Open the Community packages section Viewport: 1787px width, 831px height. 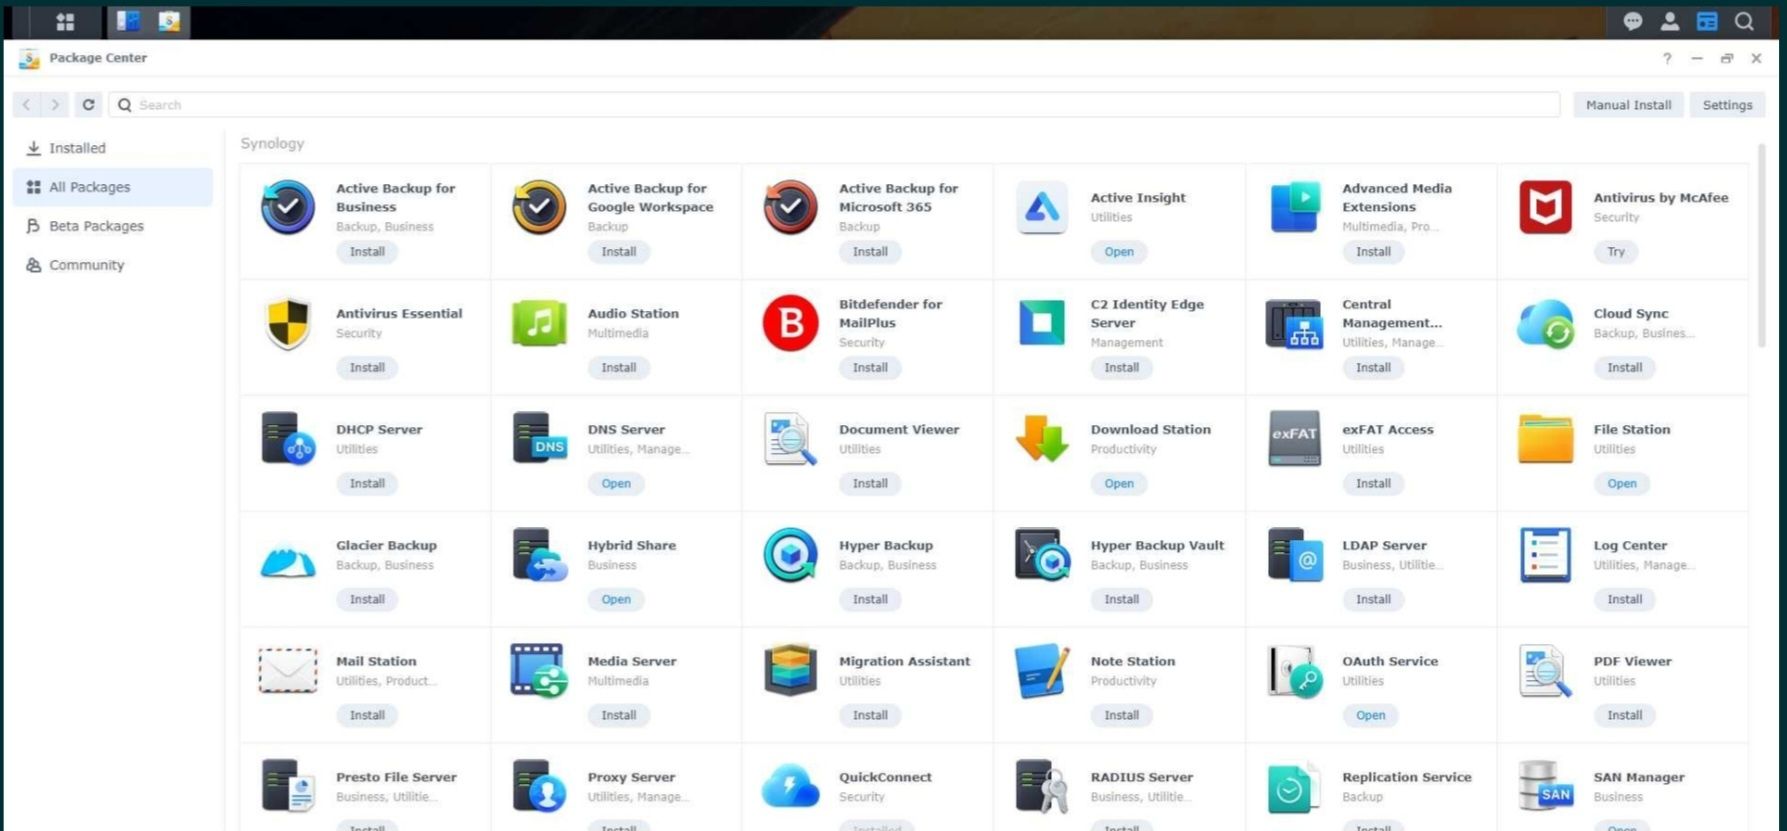113,265
